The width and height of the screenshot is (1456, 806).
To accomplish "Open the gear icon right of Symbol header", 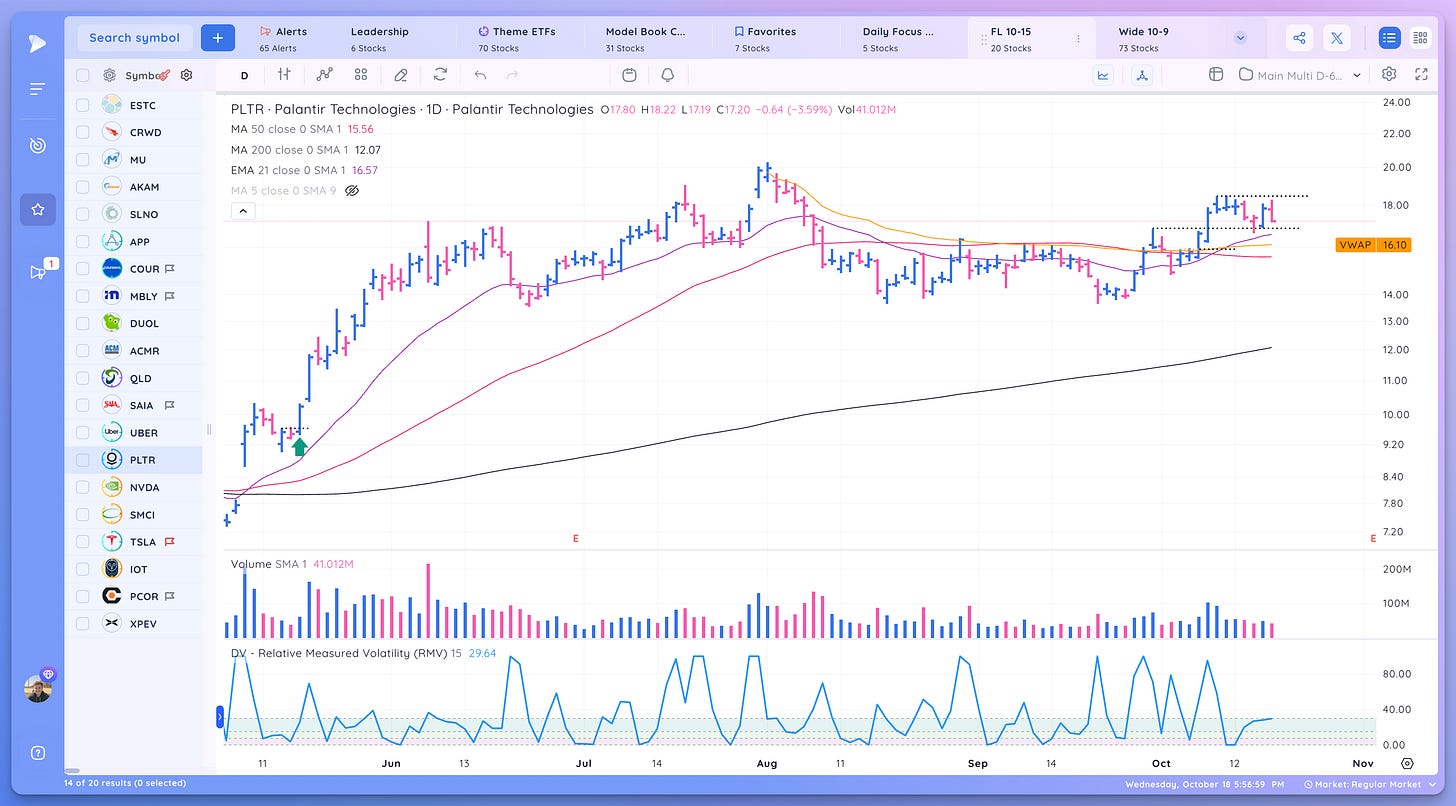I will click(x=186, y=75).
